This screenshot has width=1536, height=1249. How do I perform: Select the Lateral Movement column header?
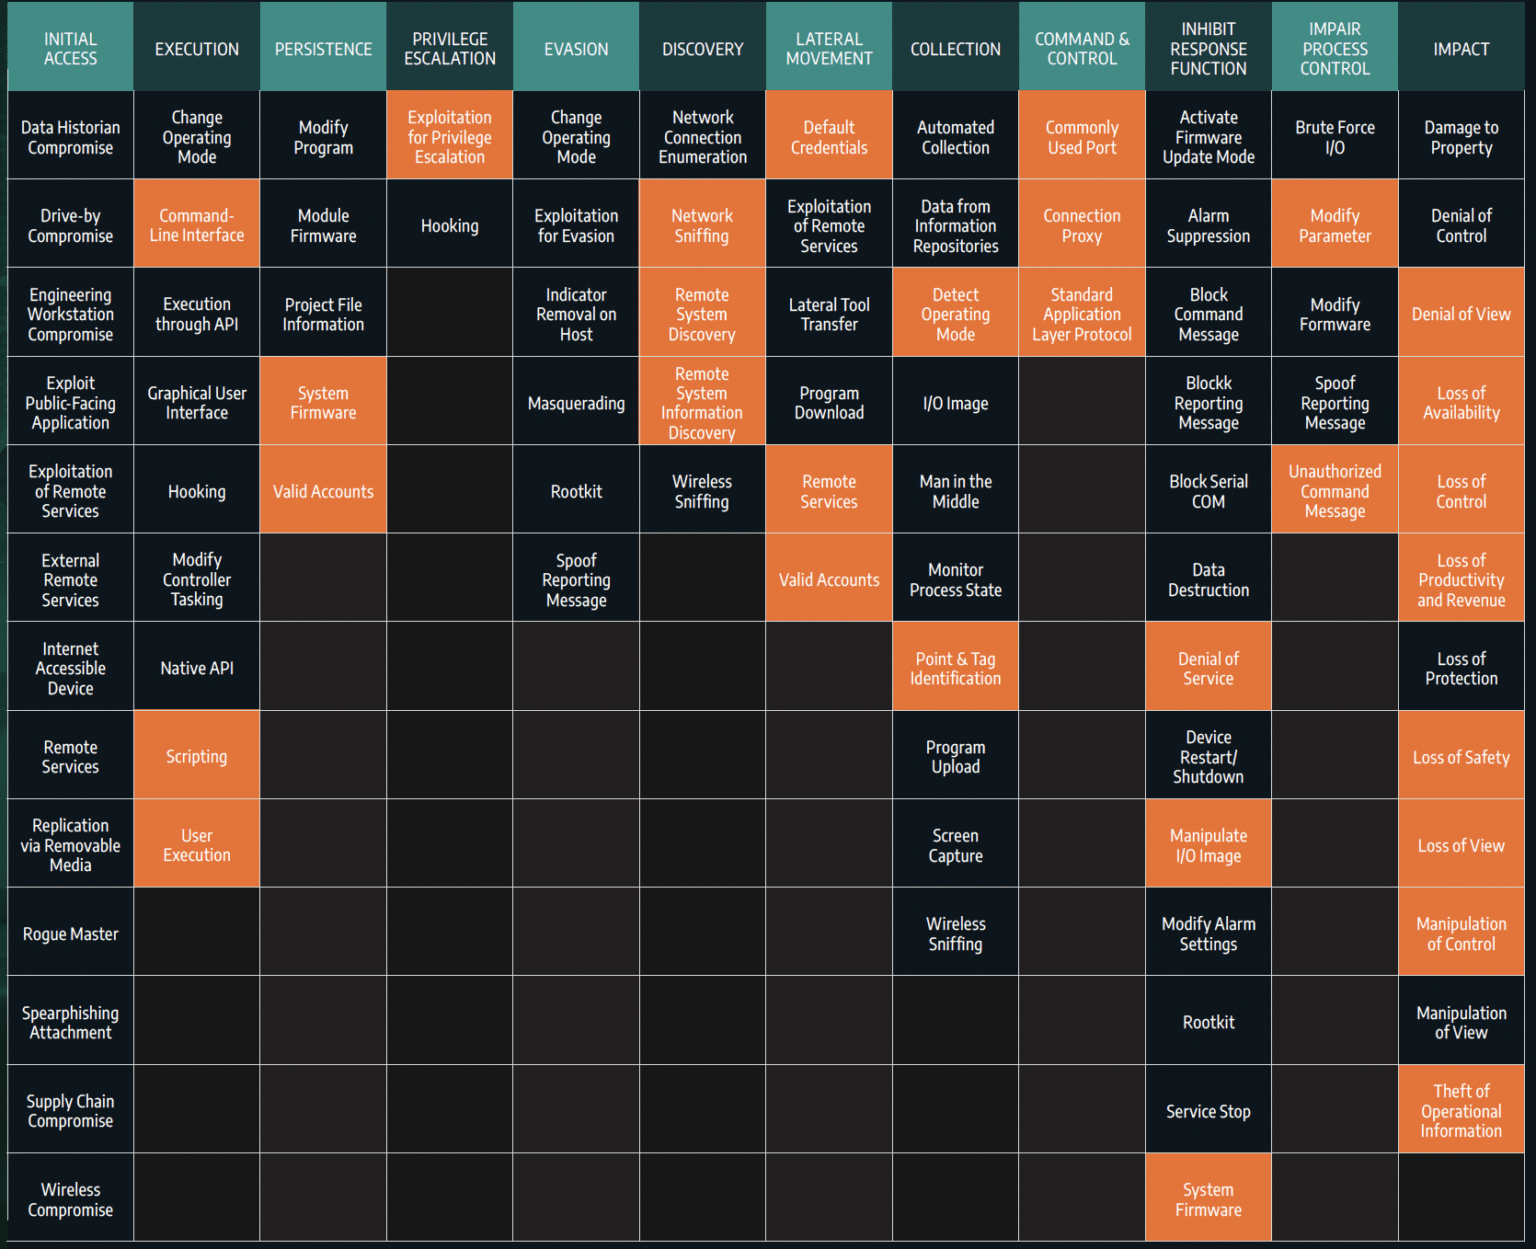pyautogui.click(x=829, y=47)
